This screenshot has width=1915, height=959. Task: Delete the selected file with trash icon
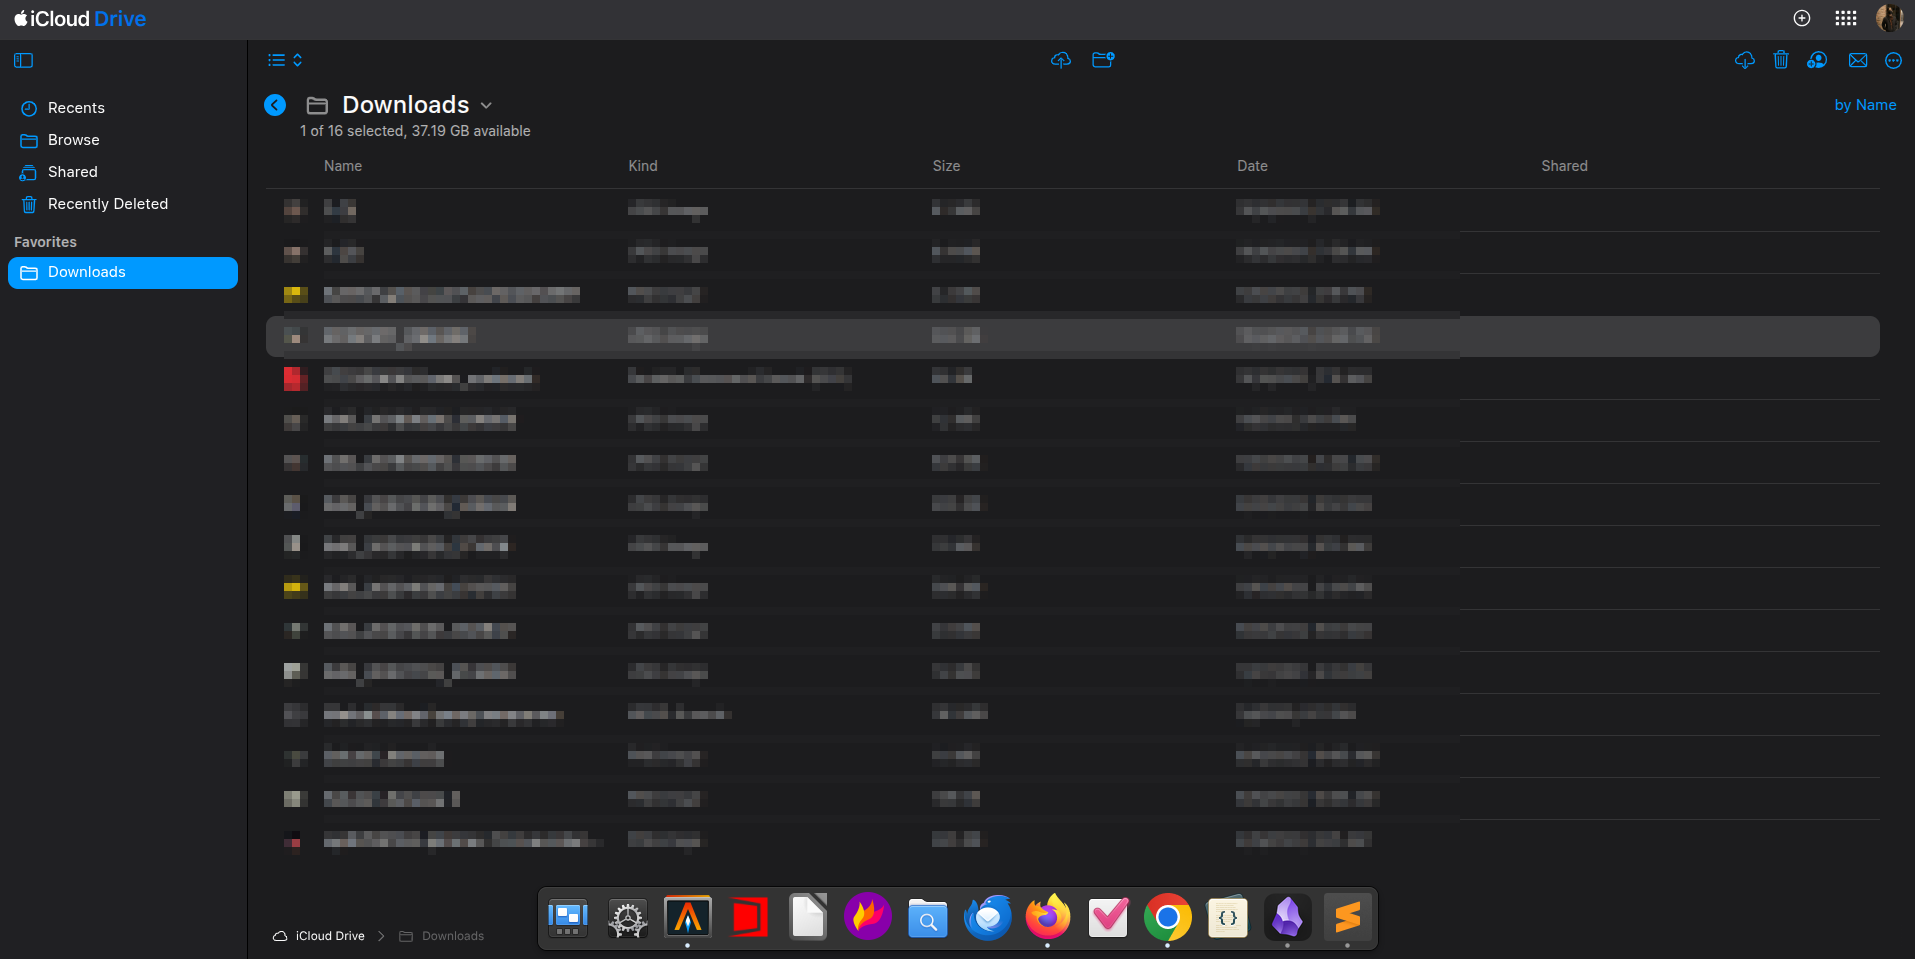point(1781,60)
